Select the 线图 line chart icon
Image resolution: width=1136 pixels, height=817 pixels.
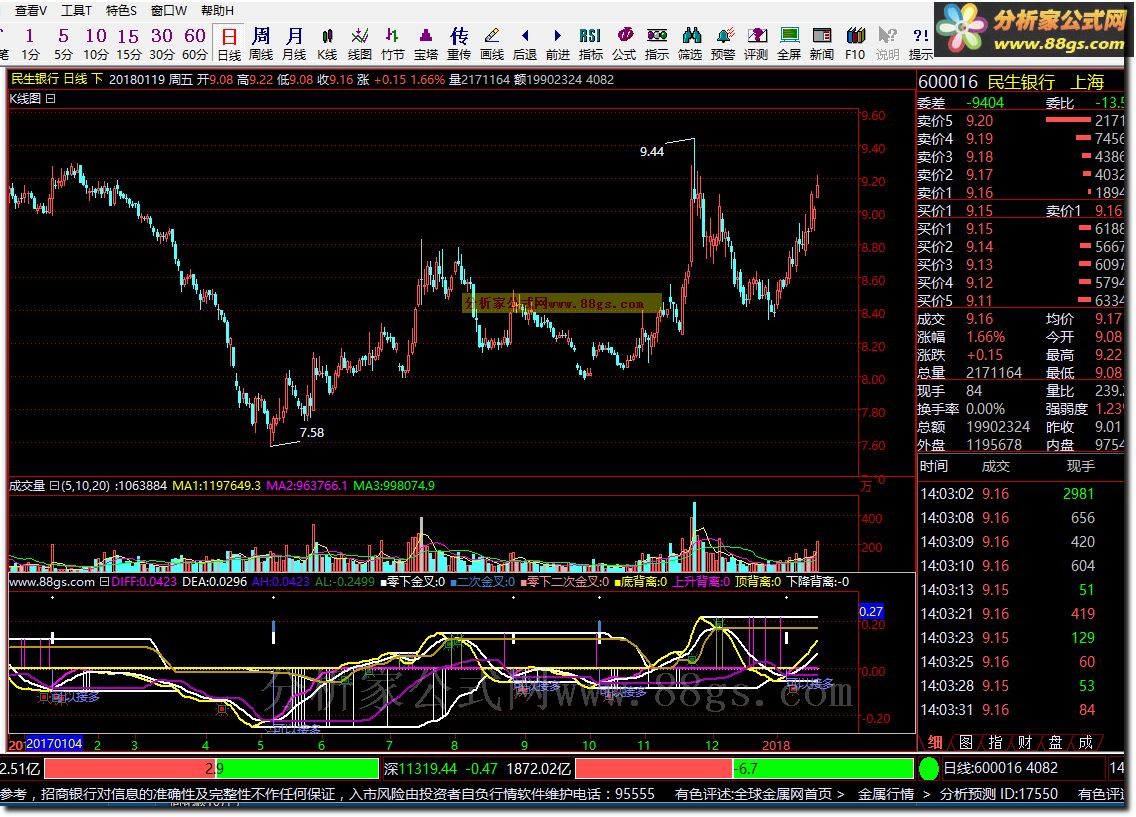[359, 43]
